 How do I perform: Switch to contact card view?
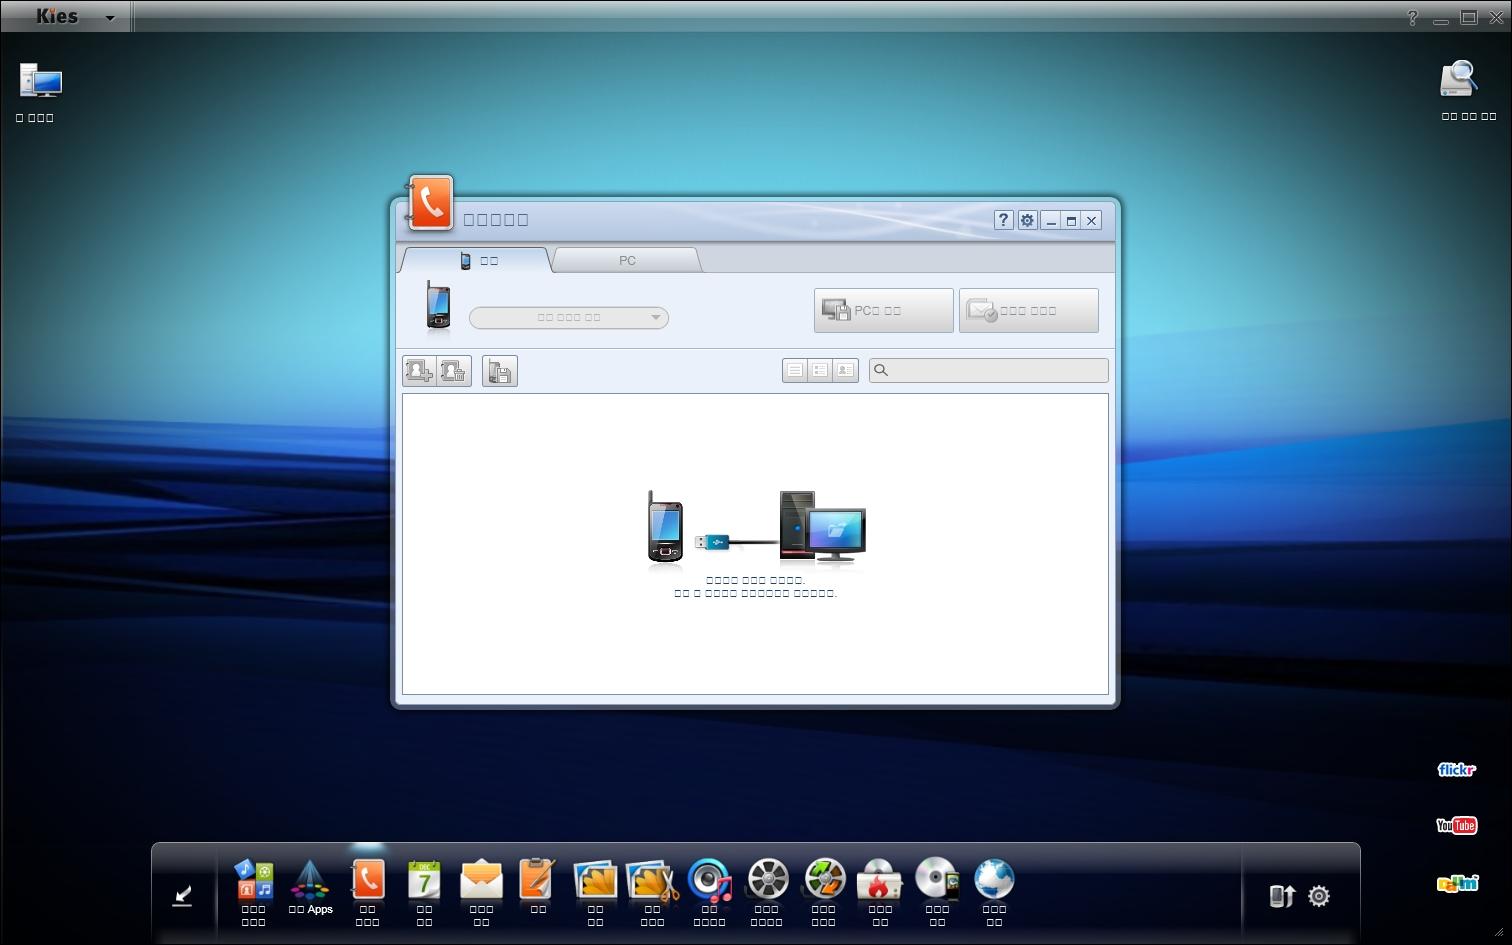click(846, 371)
